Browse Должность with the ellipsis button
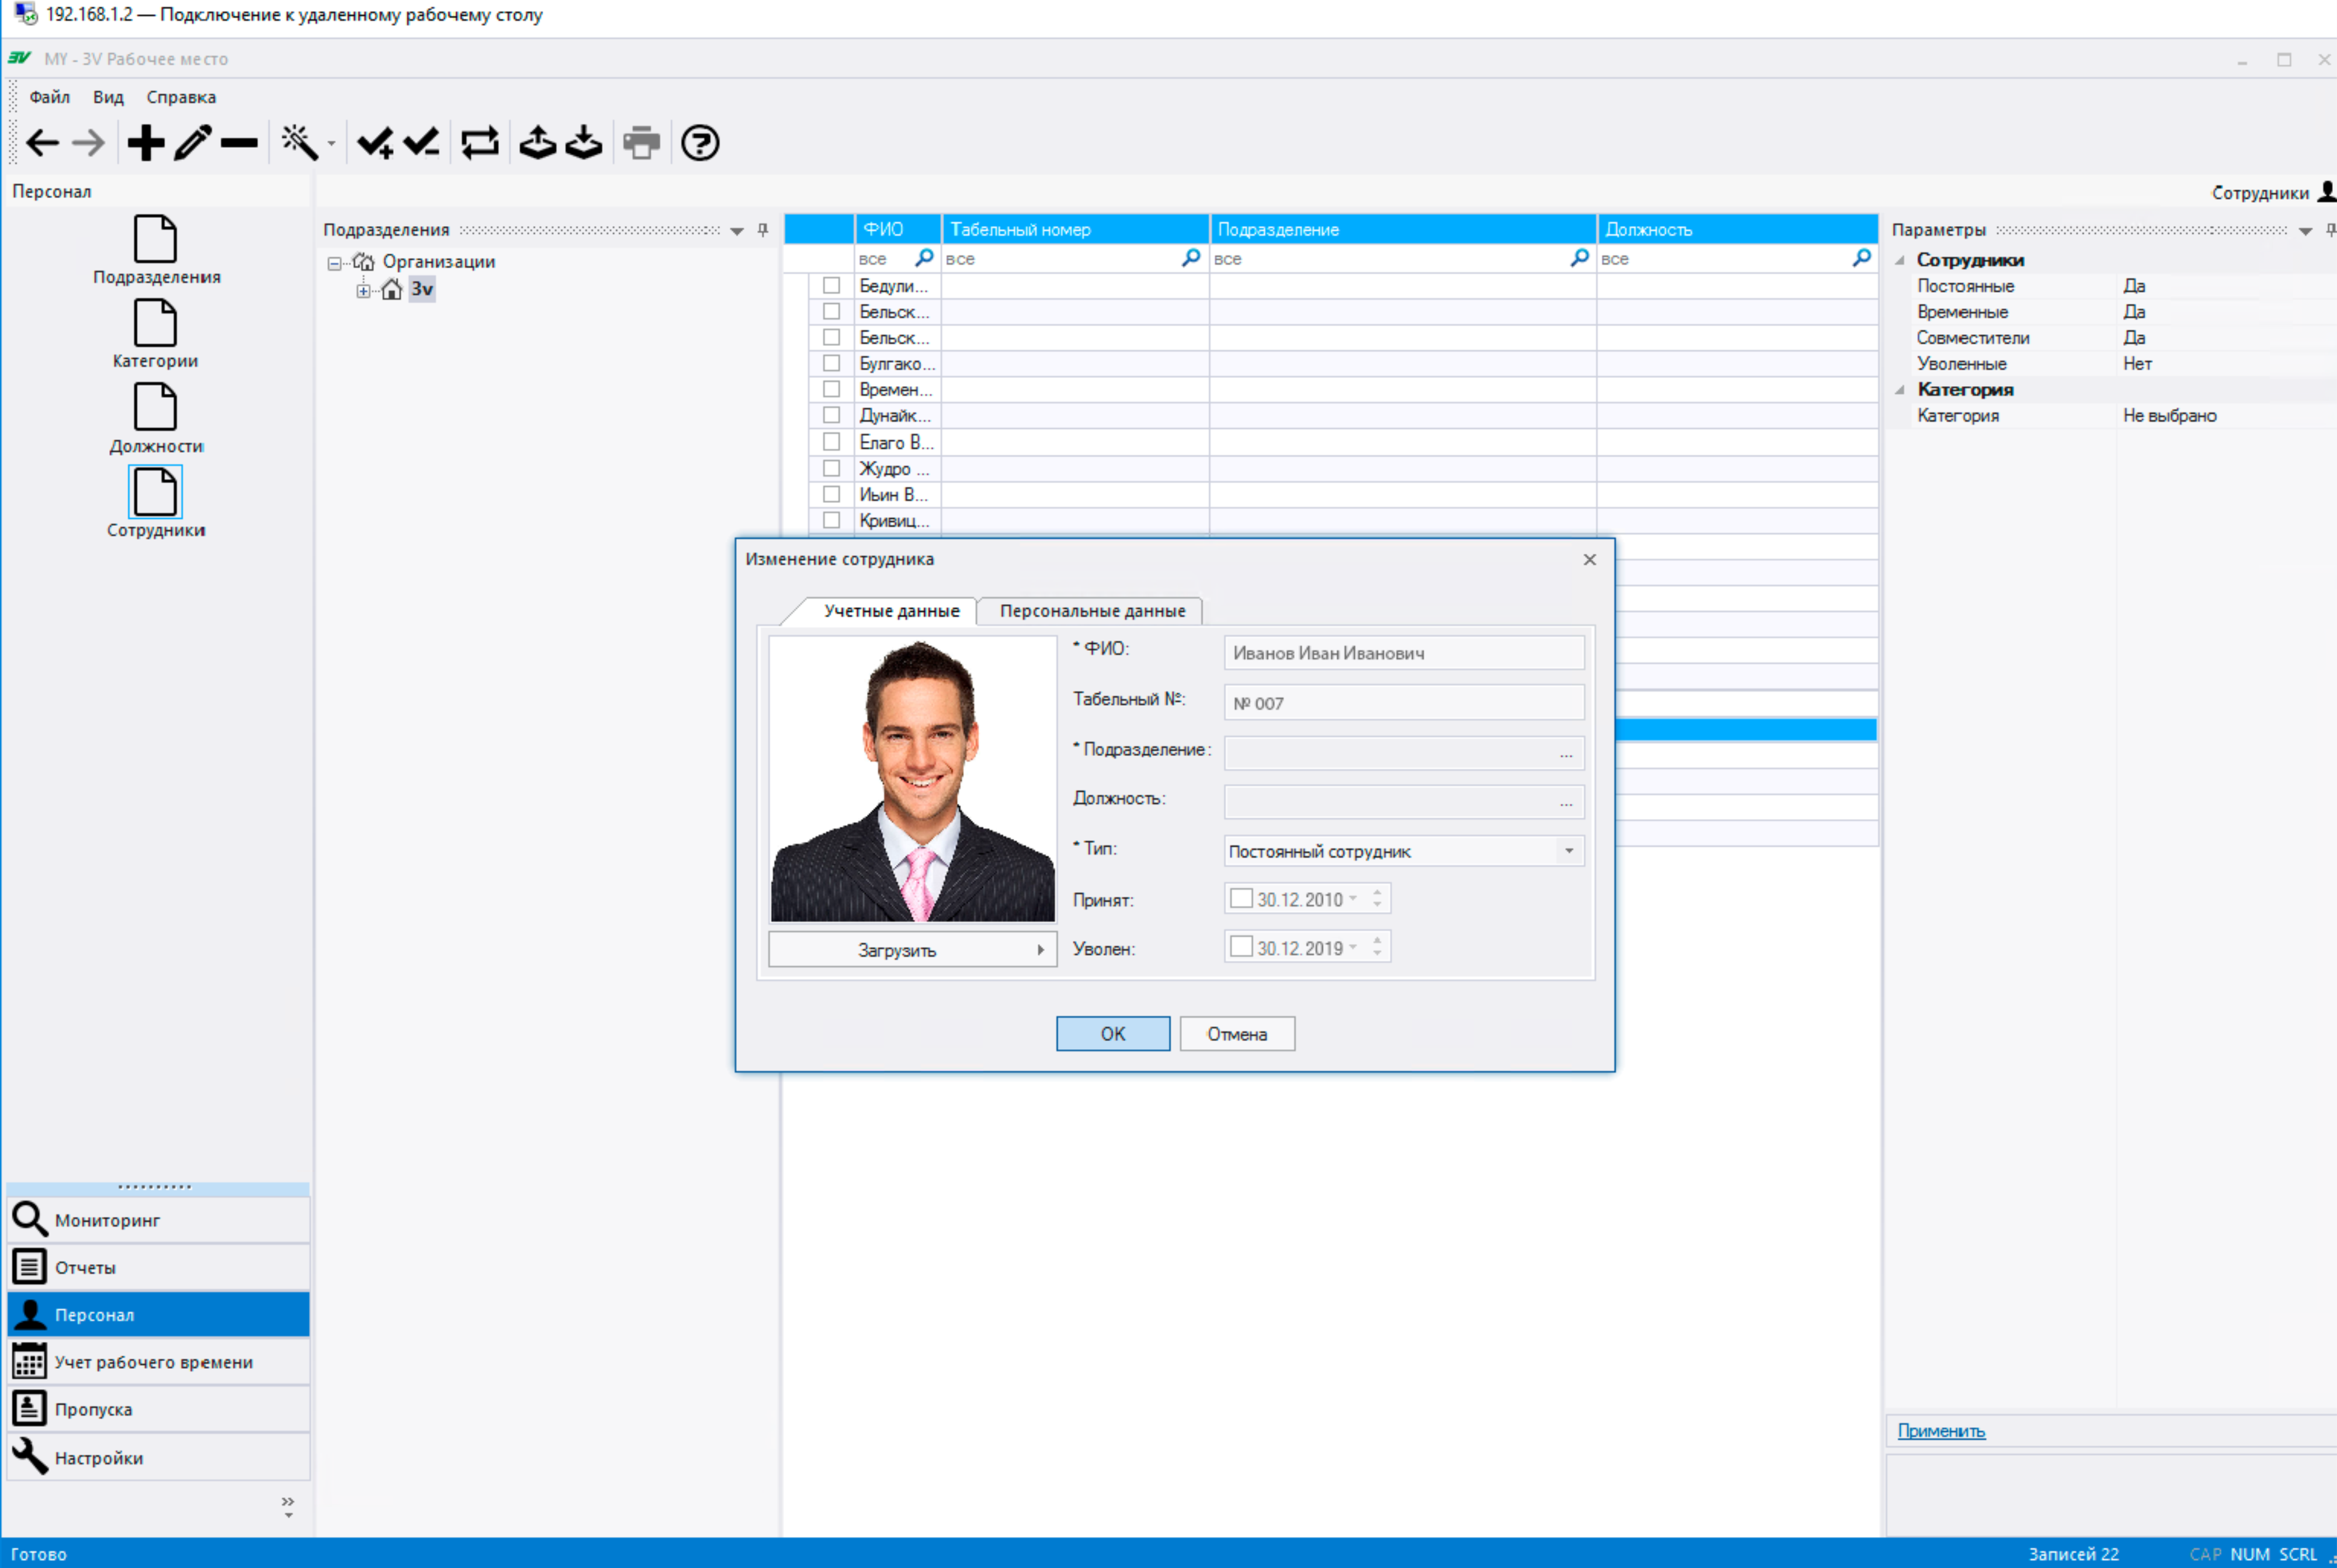This screenshot has width=2337, height=1568. (x=1566, y=803)
